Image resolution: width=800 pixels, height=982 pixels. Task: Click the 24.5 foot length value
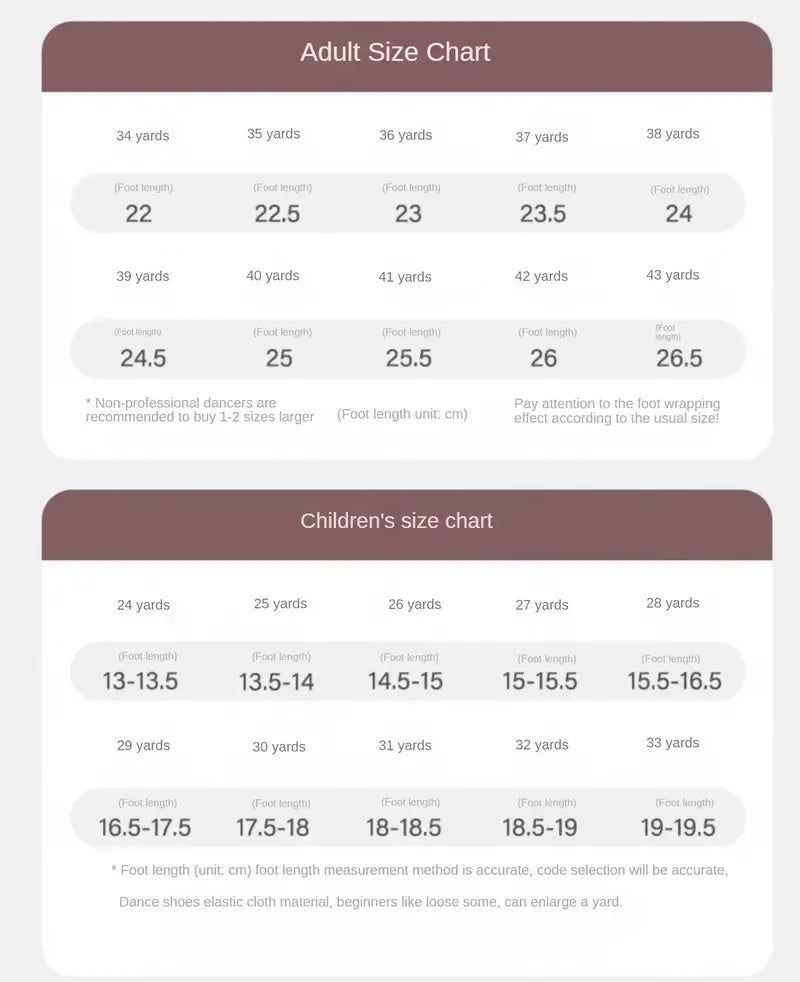click(x=143, y=358)
